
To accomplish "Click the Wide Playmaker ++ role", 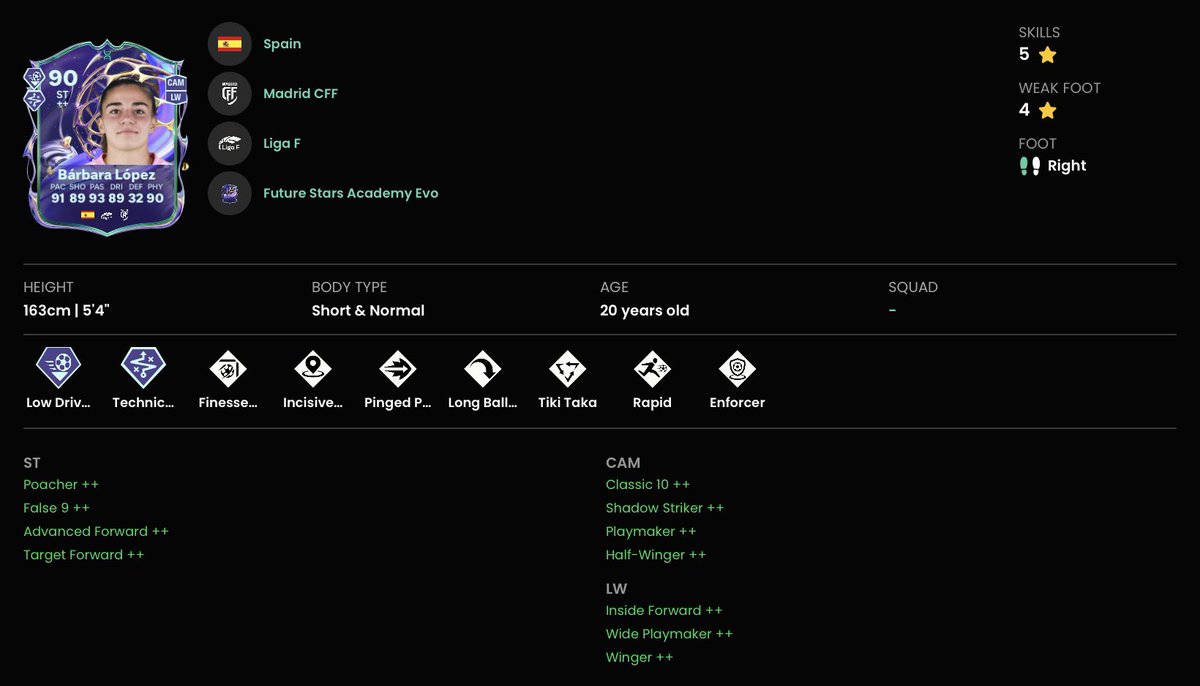I will click(669, 634).
